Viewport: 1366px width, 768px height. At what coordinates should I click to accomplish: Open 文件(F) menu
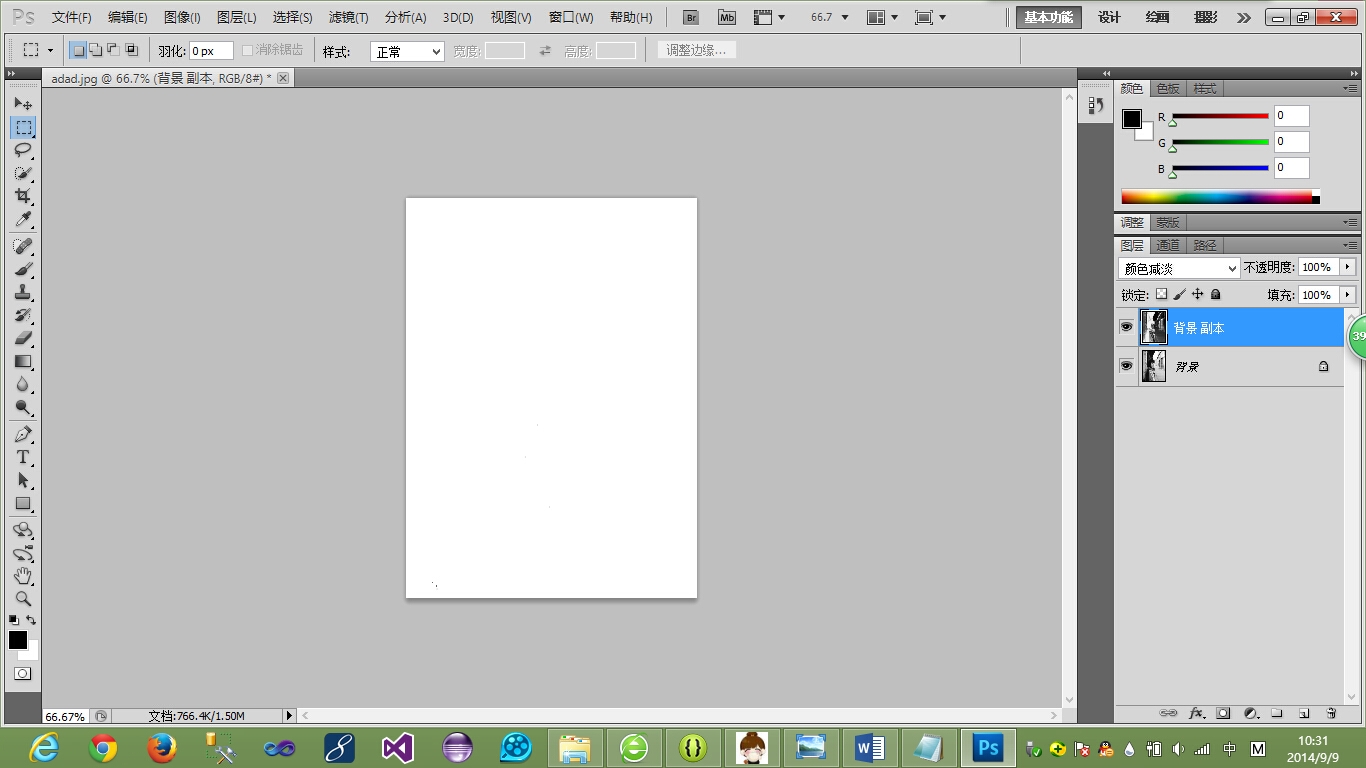pyautogui.click(x=71, y=17)
